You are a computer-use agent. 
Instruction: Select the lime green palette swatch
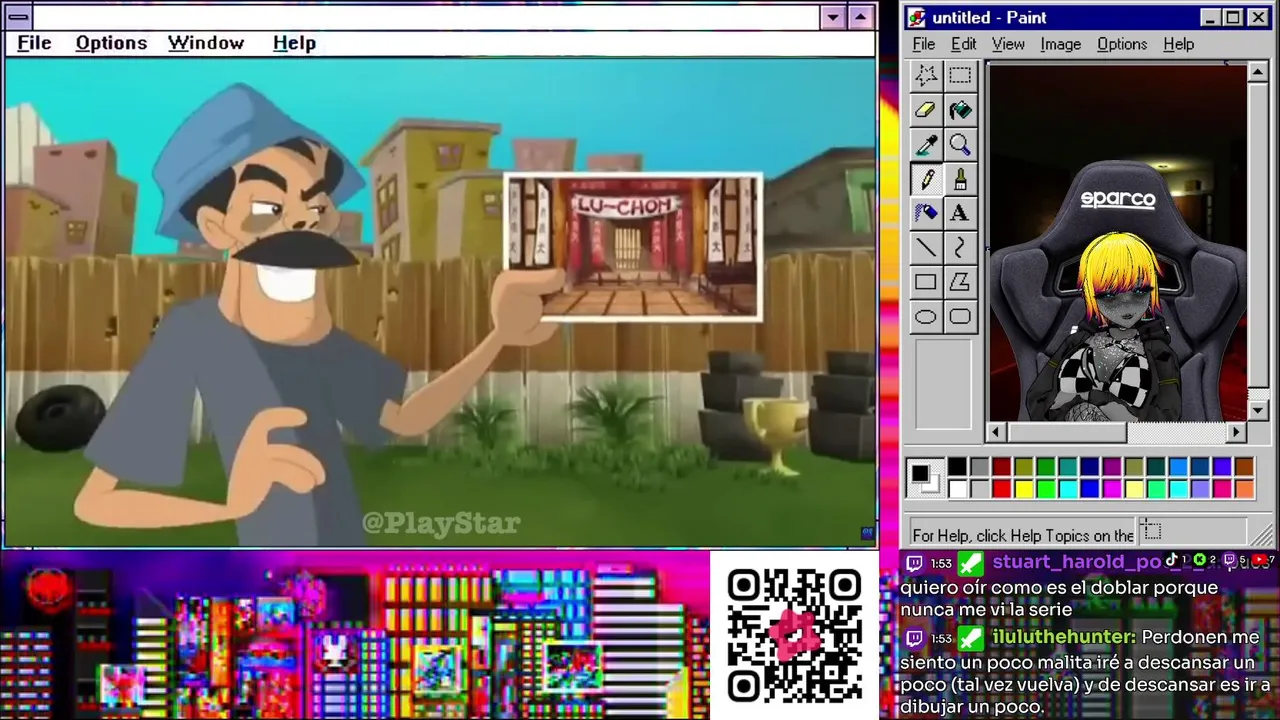(1046, 489)
